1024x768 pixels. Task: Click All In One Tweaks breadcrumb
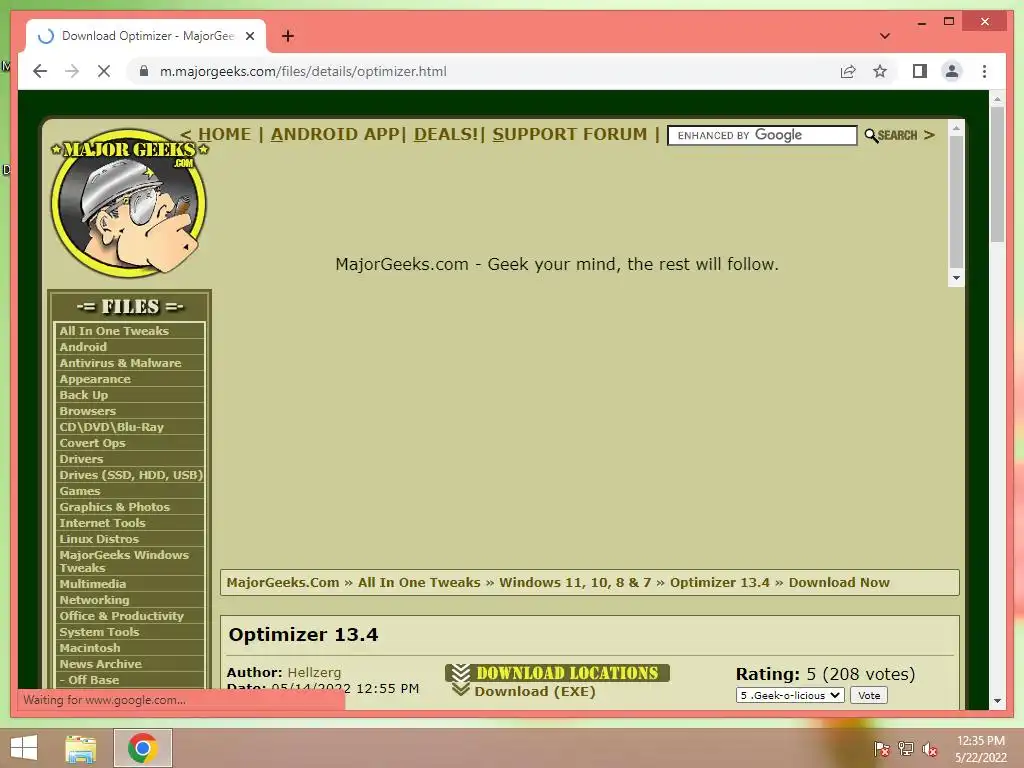tap(419, 583)
